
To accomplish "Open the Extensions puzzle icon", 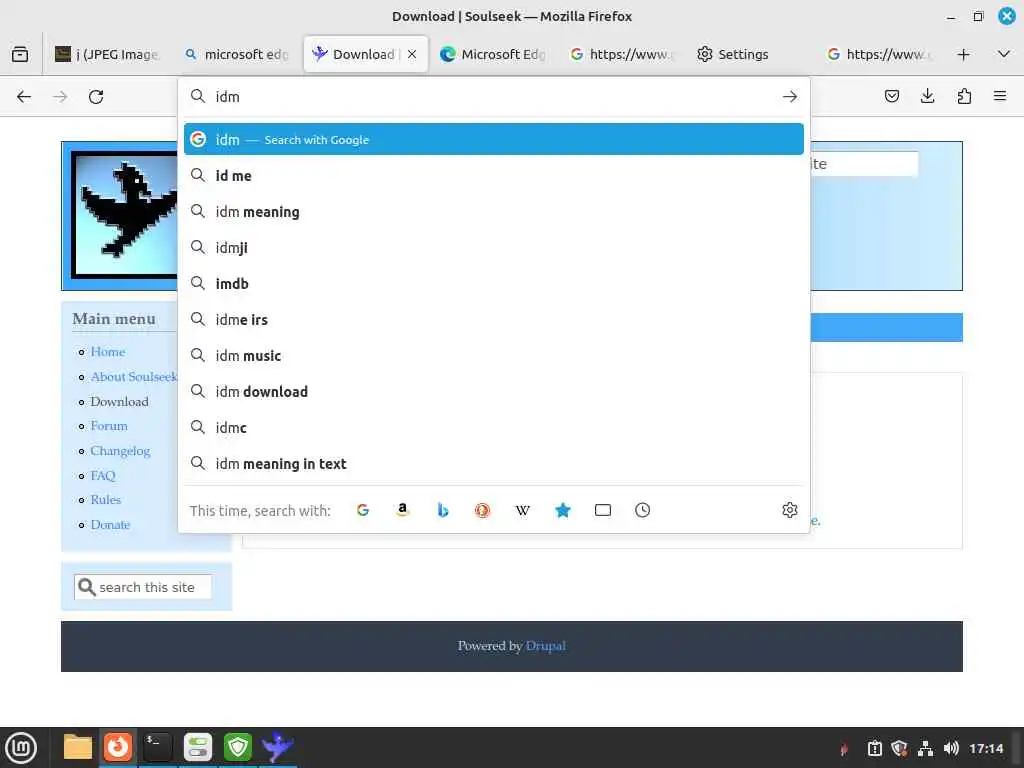I will pos(964,96).
